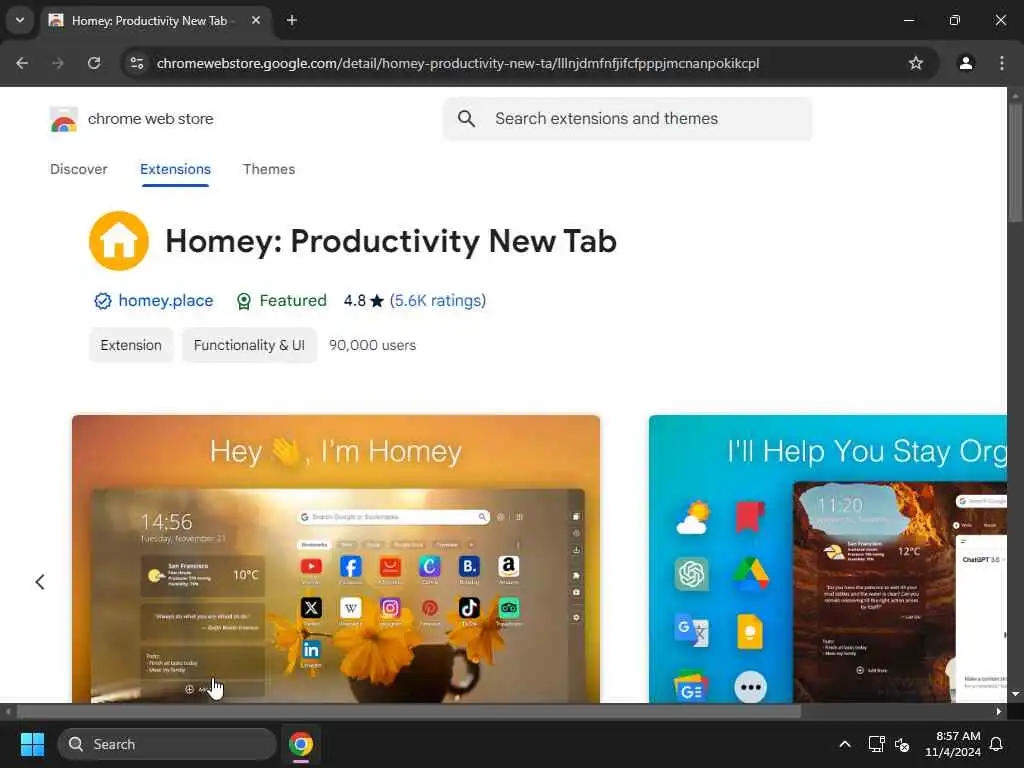The height and width of the screenshot is (768, 1024).
Task: Click the chrome web store title
Action: tap(150, 119)
